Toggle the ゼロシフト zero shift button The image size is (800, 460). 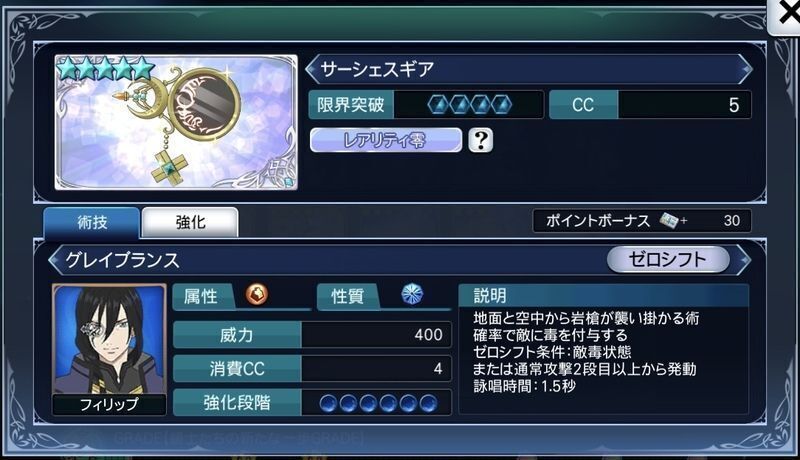(667, 260)
